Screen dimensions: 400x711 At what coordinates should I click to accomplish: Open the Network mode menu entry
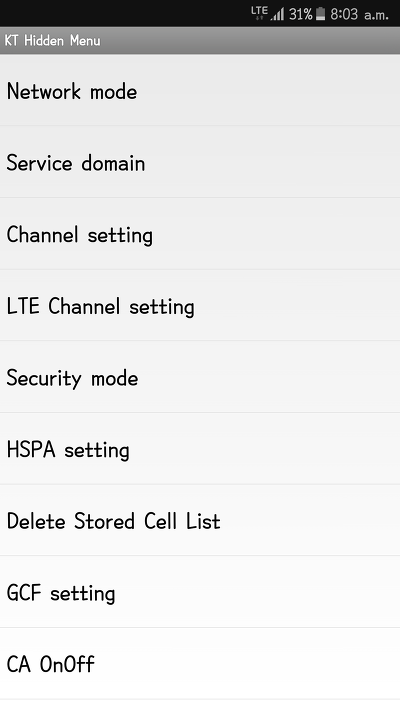coord(200,91)
